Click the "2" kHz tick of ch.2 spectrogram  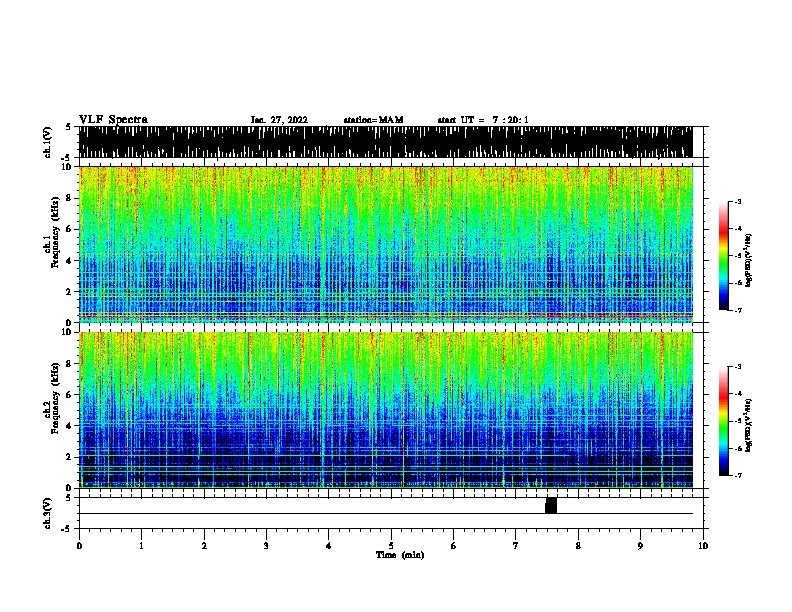(x=69, y=457)
